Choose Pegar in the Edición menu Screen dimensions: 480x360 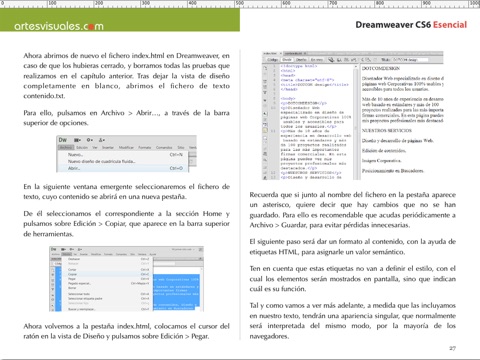pyautogui.click(x=107, y=279)
